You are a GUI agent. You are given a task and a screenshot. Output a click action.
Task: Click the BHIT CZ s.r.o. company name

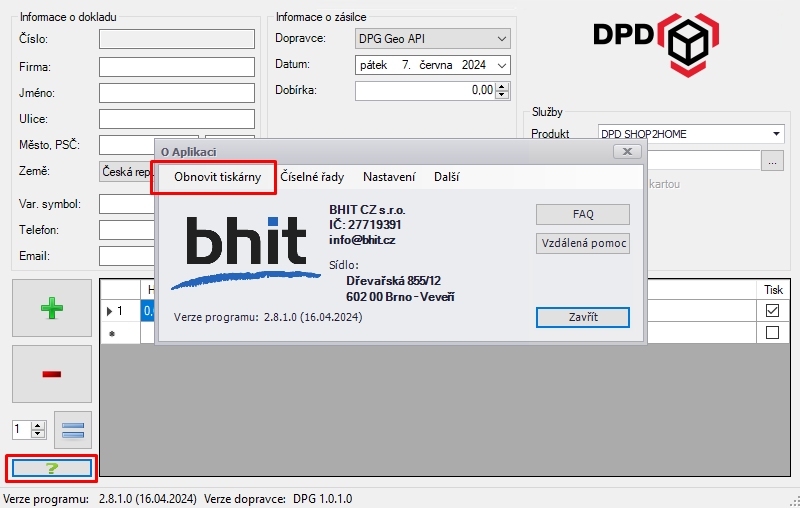tap(367, 210)
